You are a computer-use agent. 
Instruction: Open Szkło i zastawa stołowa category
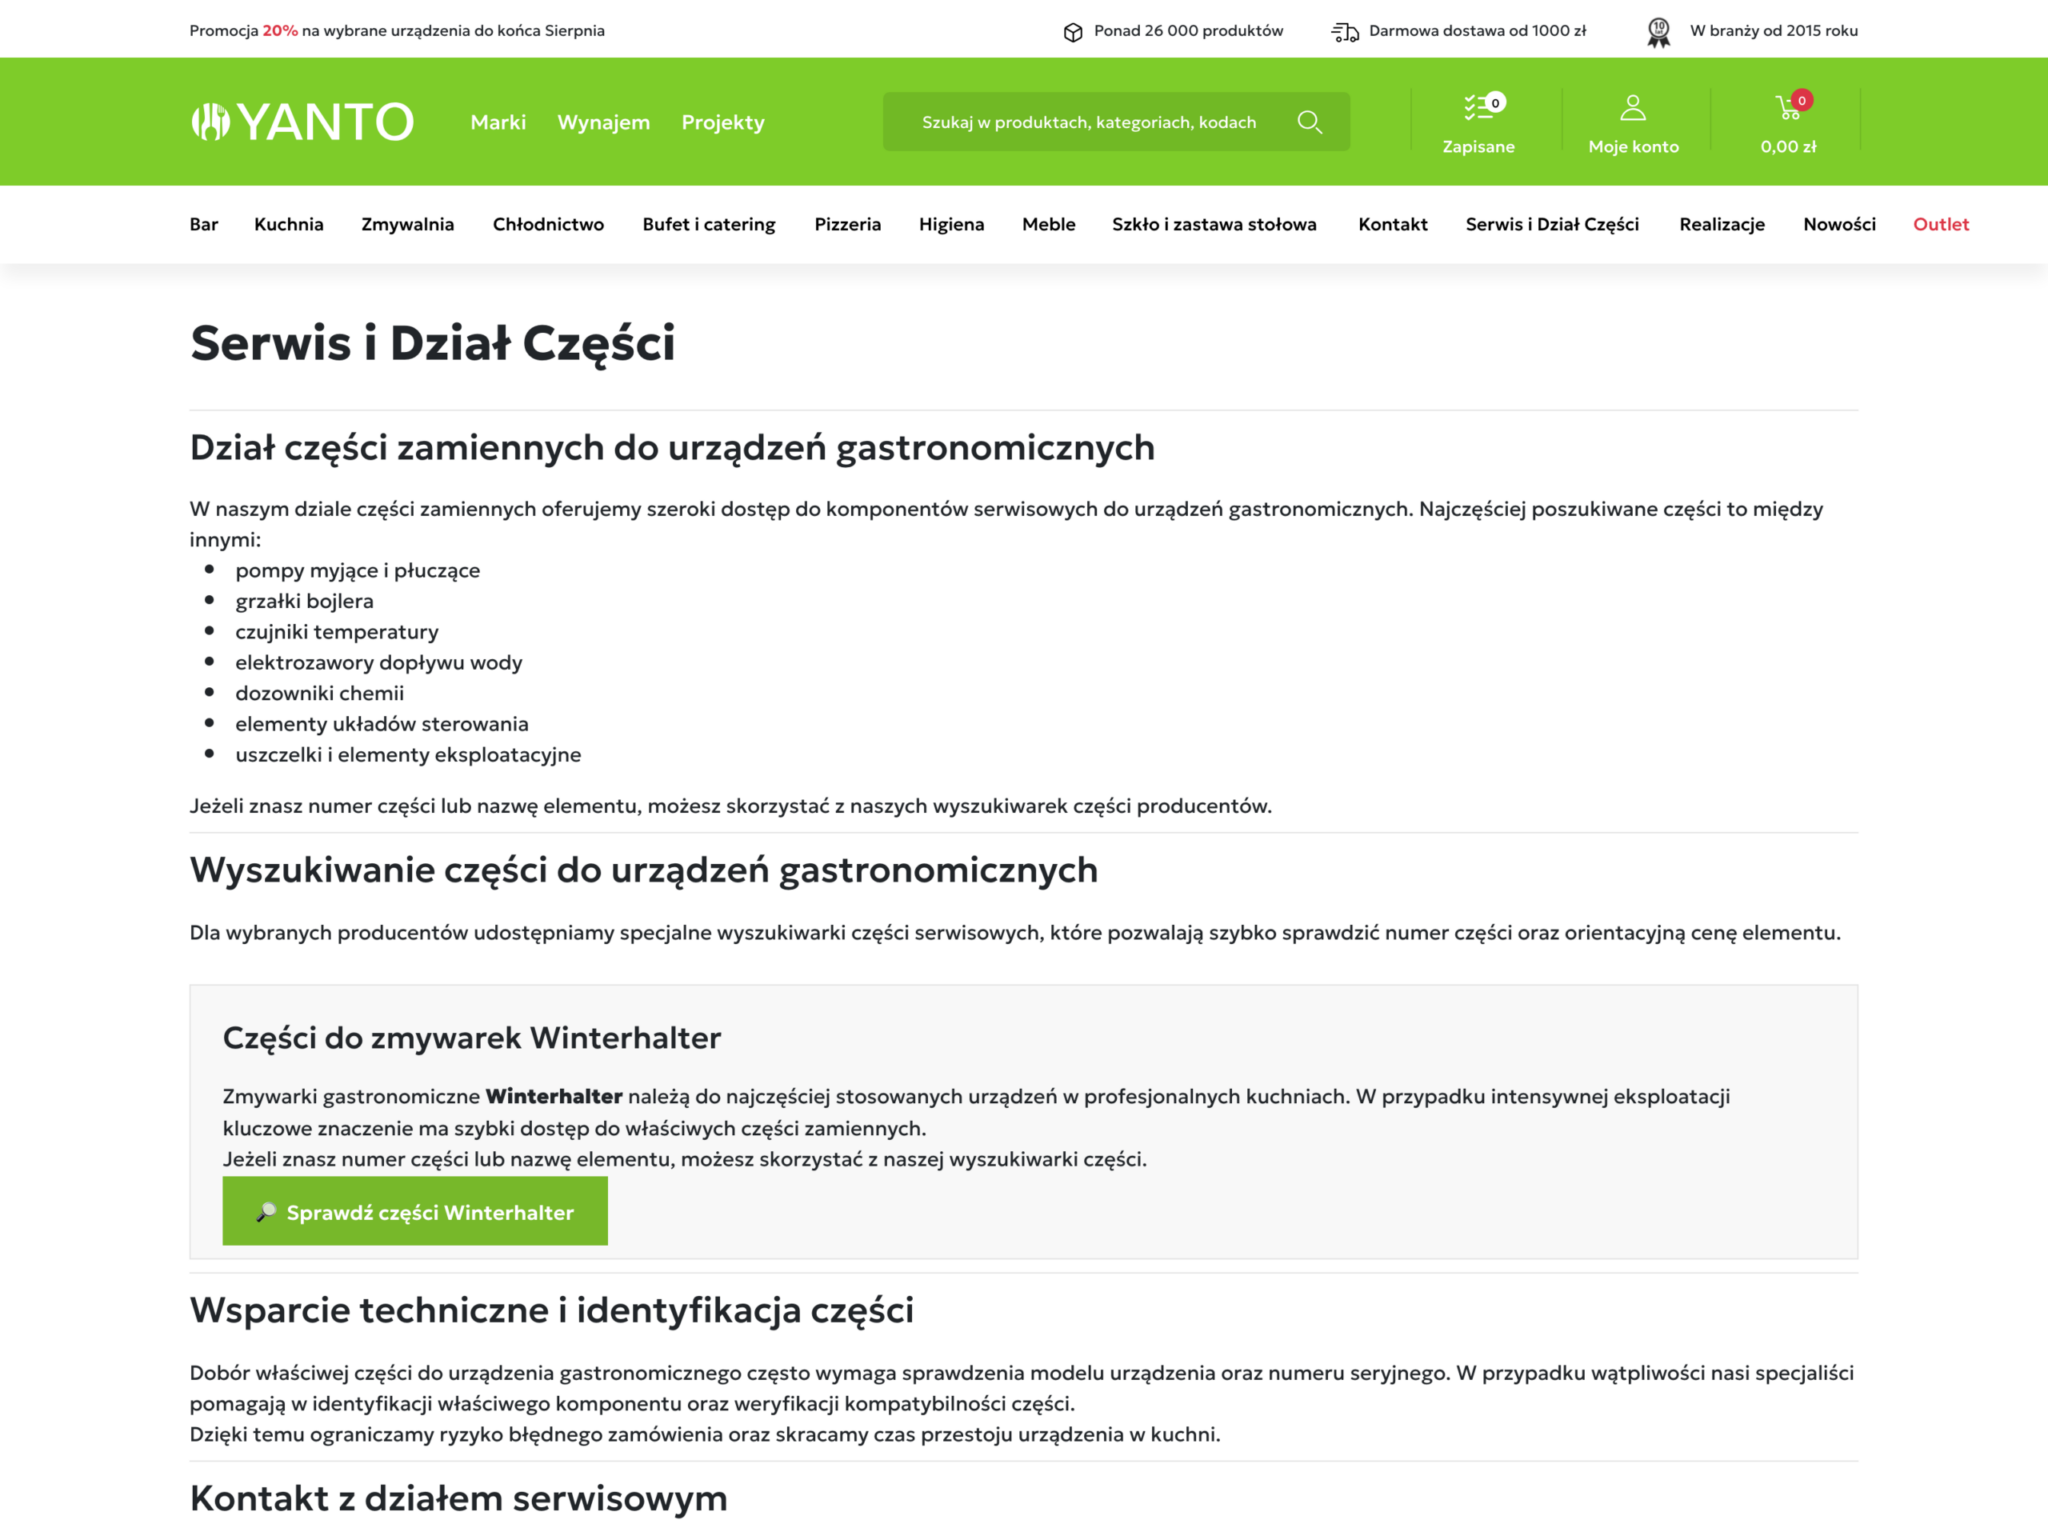(1214, 224)
